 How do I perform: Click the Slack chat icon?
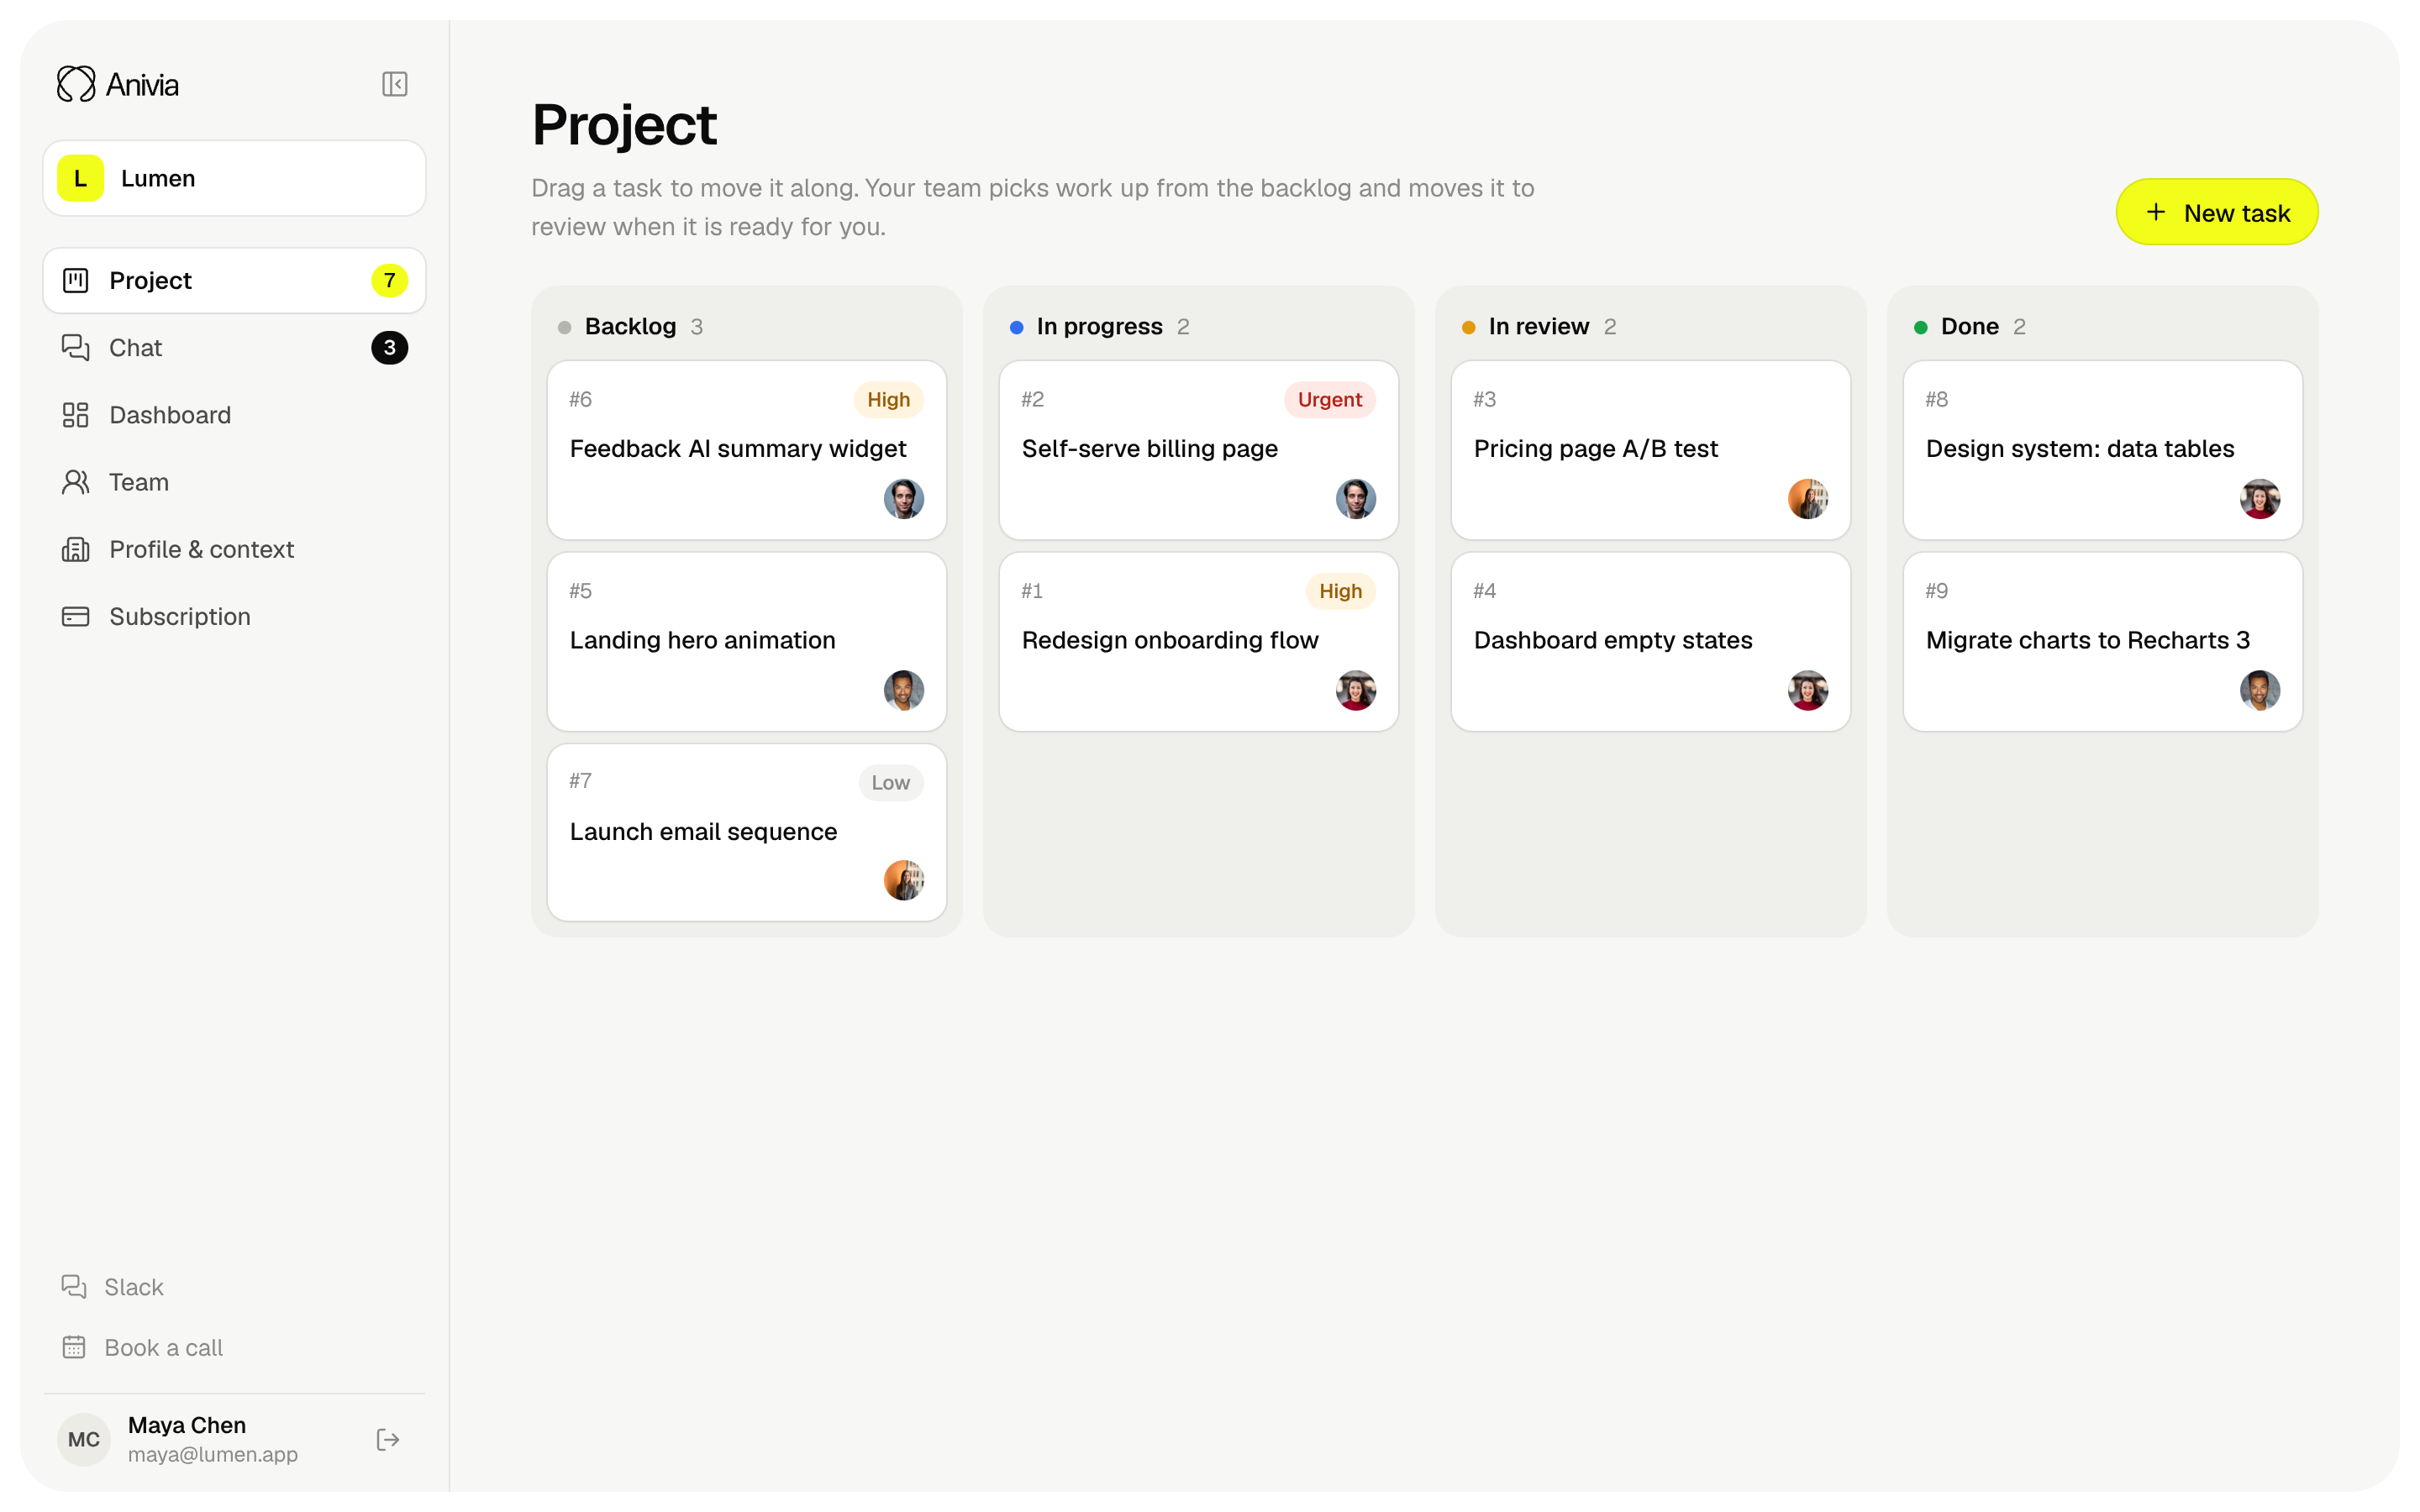point(74,1286)
